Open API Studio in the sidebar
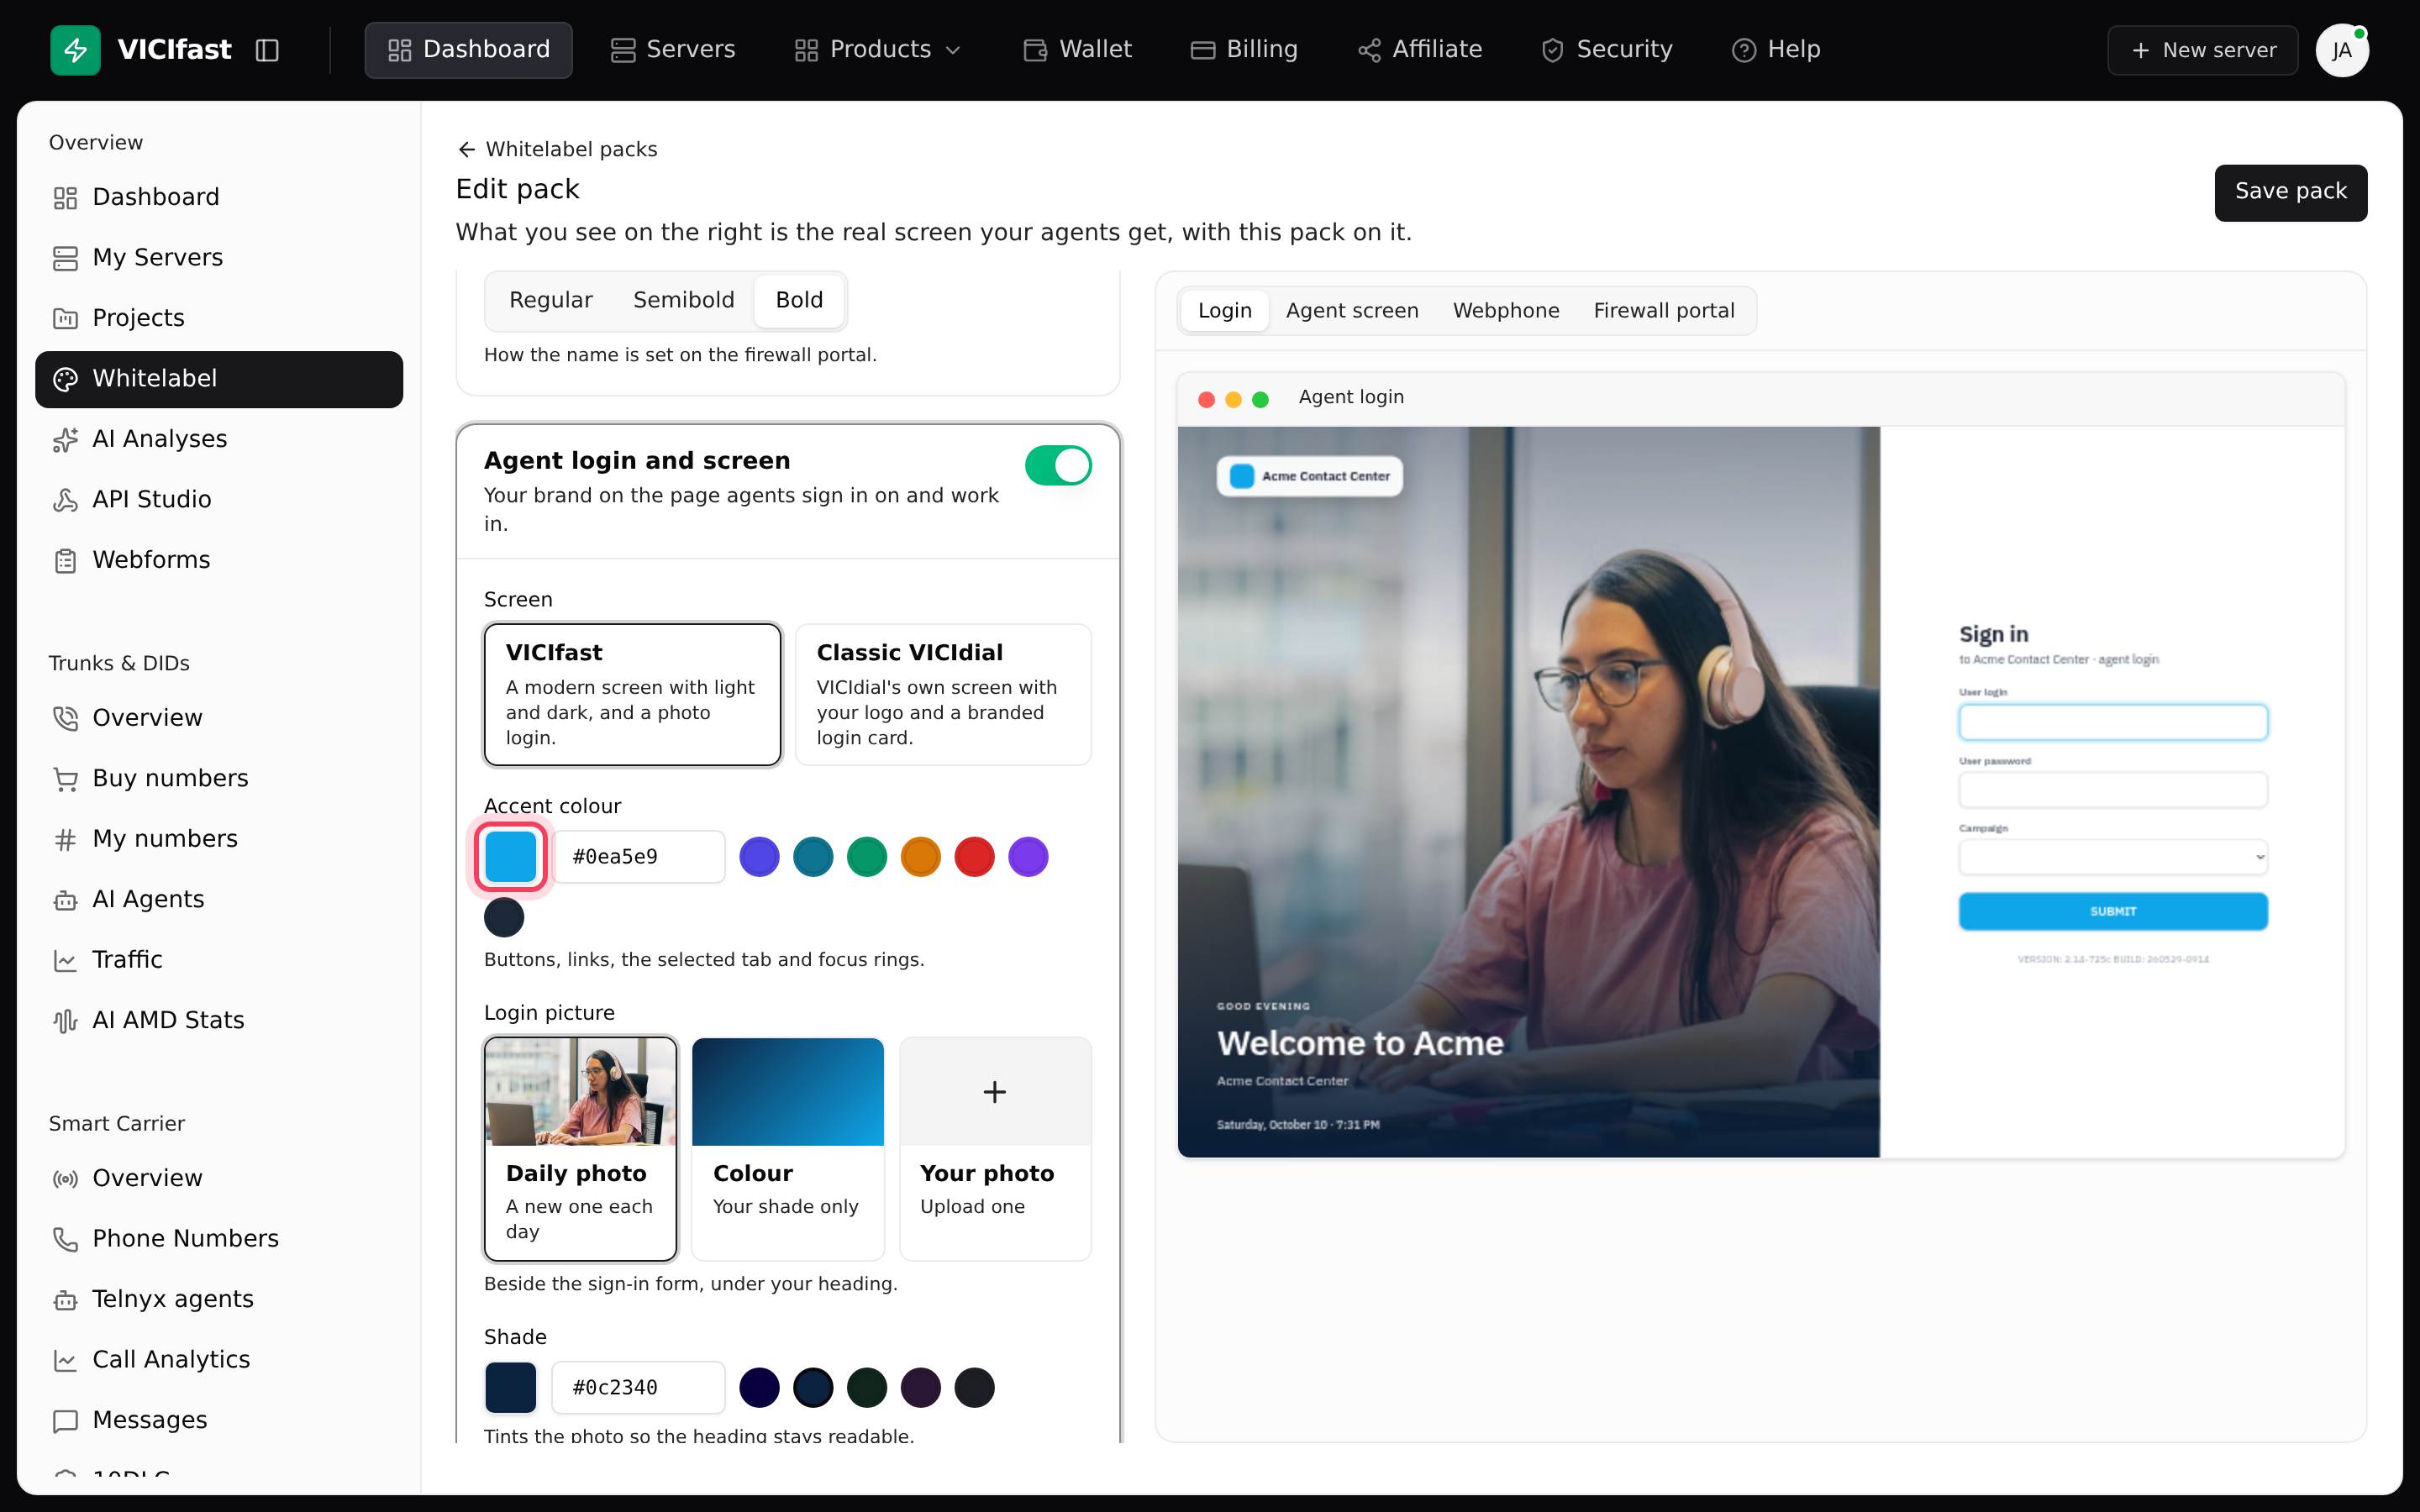This screenshot has width=2420, height=1512. point(219,499)
